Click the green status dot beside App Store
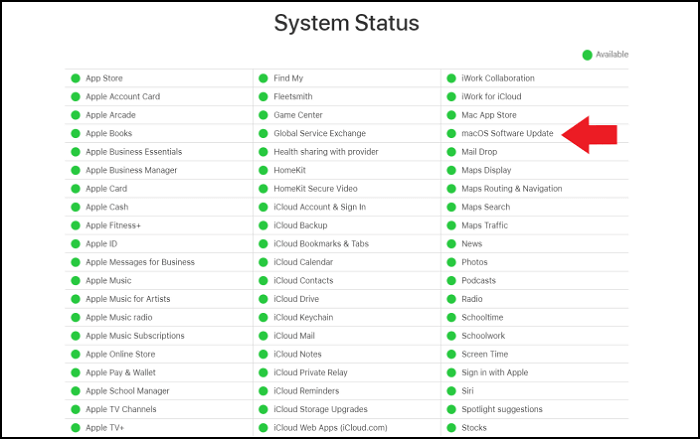The image size is (700, 439). [75, 78]
